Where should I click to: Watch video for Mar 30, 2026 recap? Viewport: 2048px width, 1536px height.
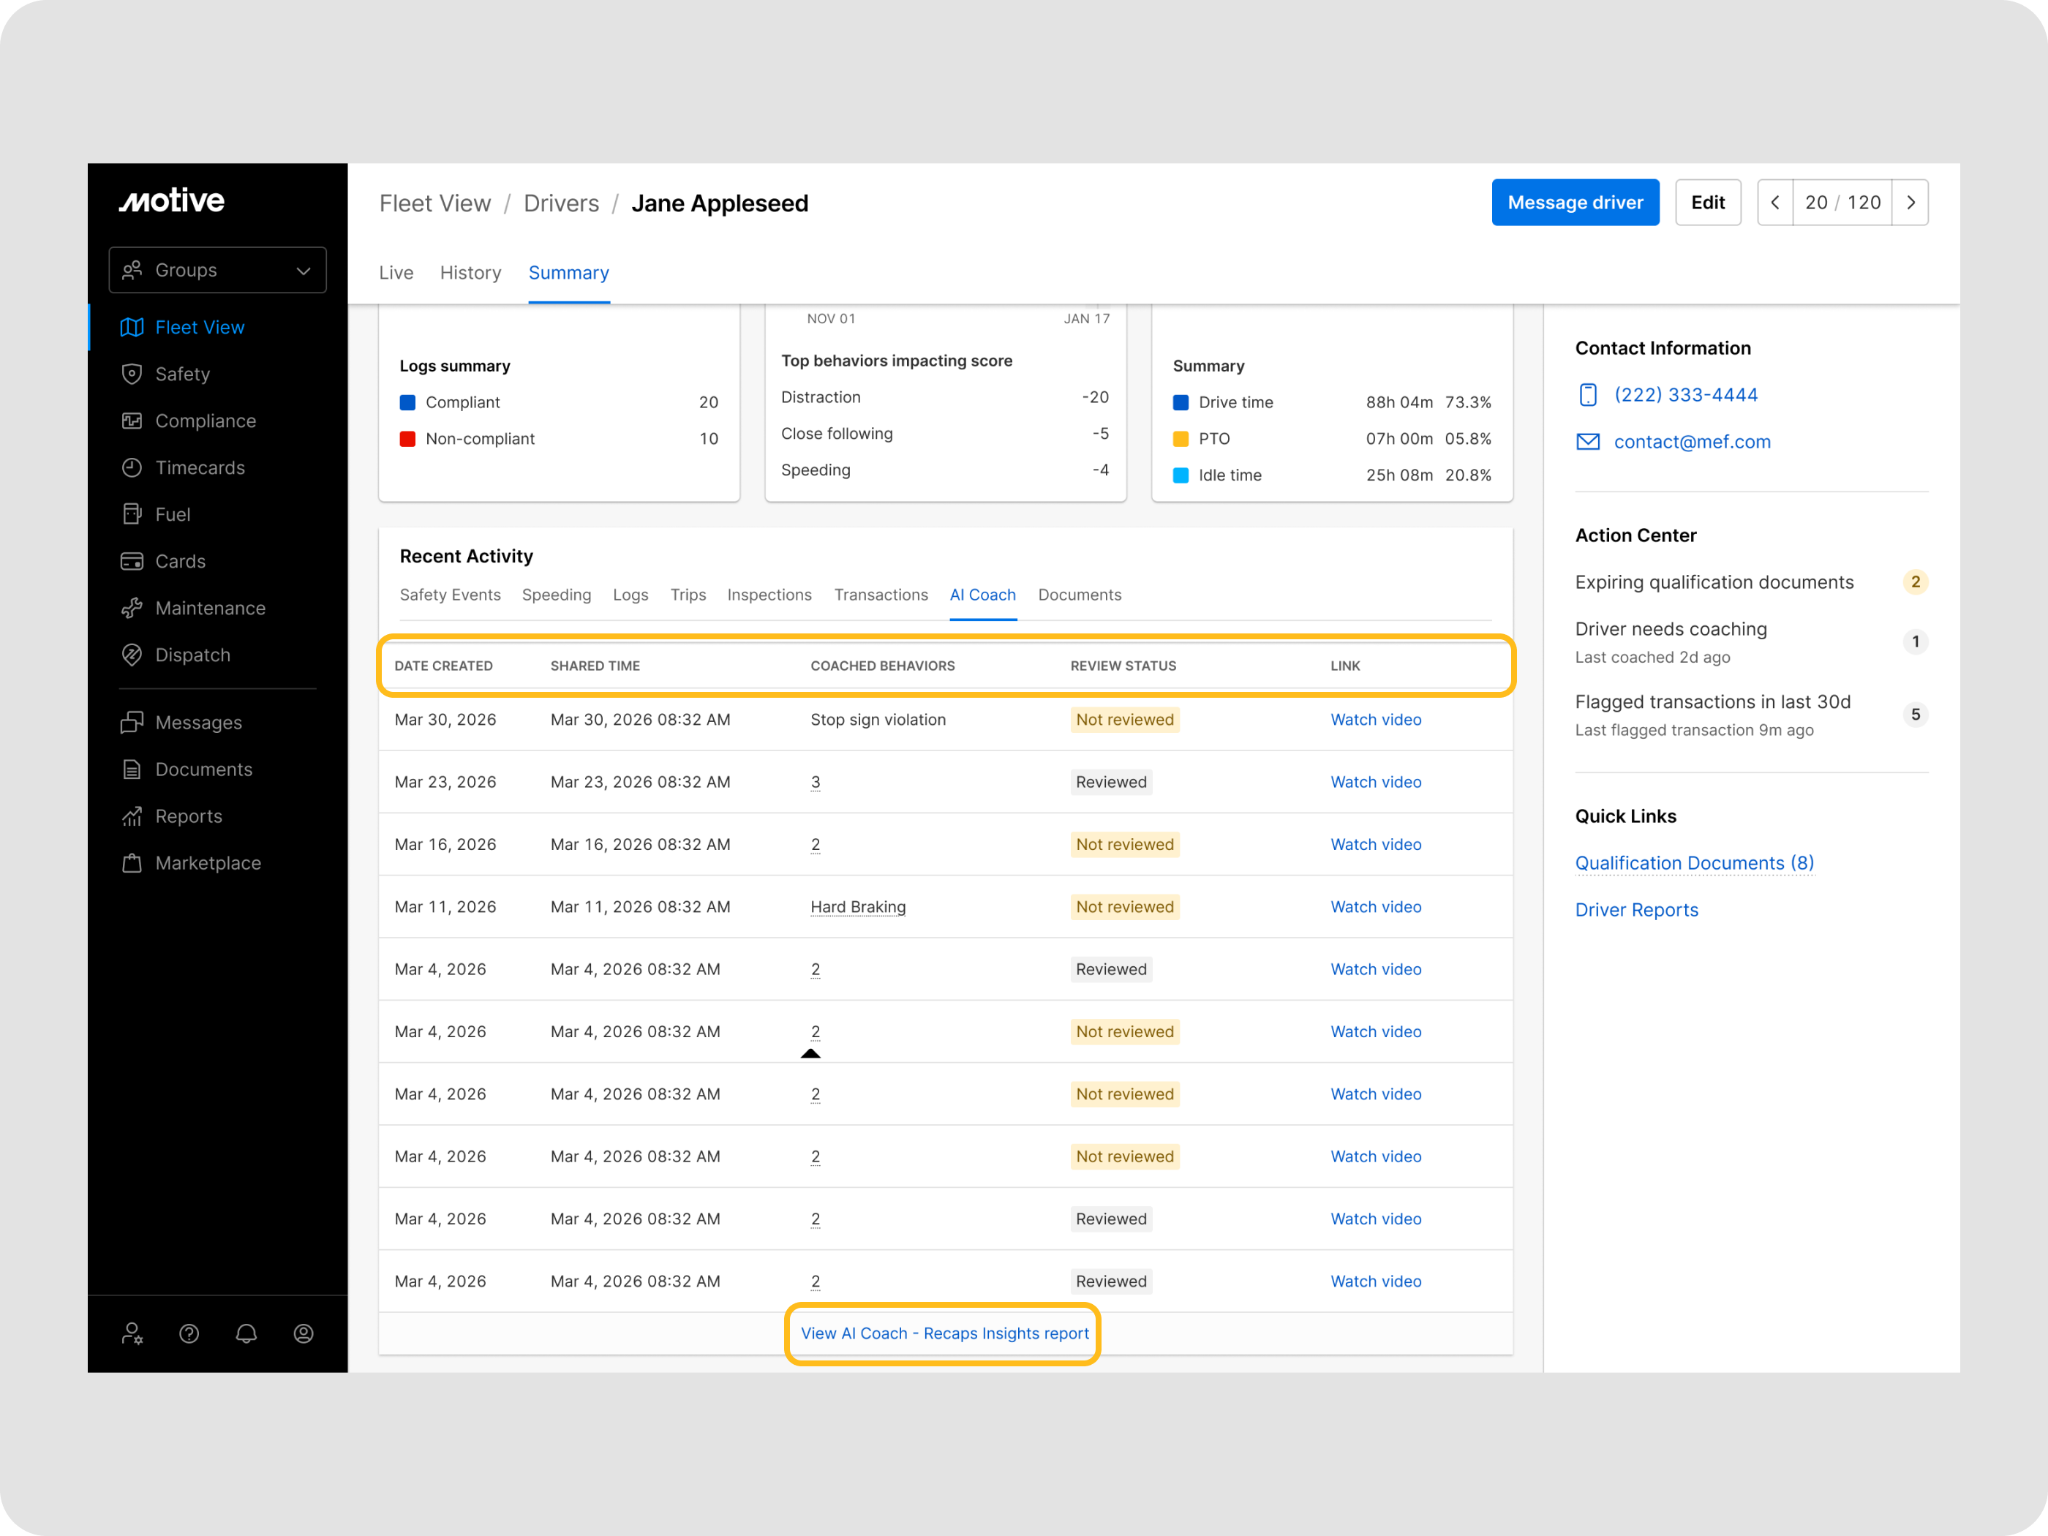[1376, 720]
